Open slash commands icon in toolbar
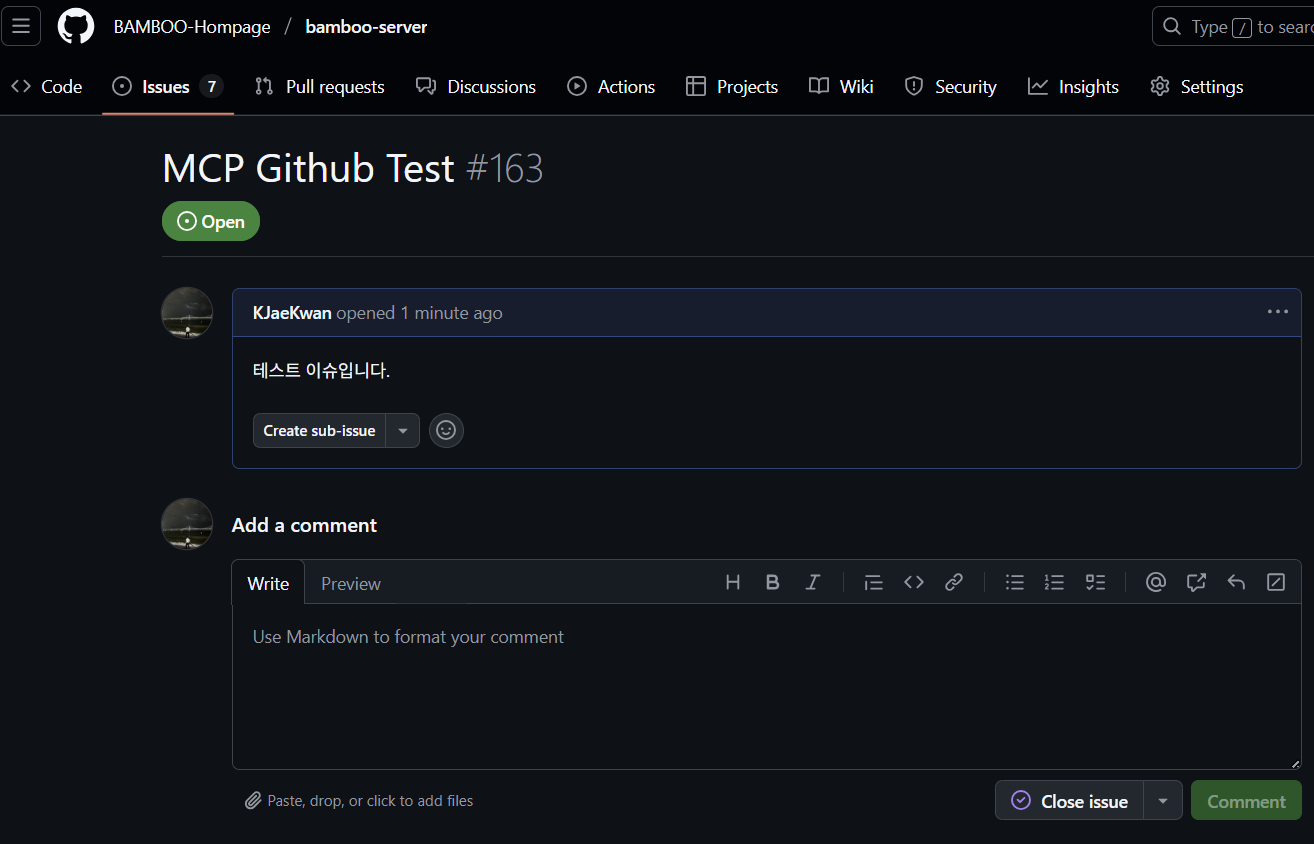The height and width of the screenshot is (844, 1314). [x=1276, y=582]
